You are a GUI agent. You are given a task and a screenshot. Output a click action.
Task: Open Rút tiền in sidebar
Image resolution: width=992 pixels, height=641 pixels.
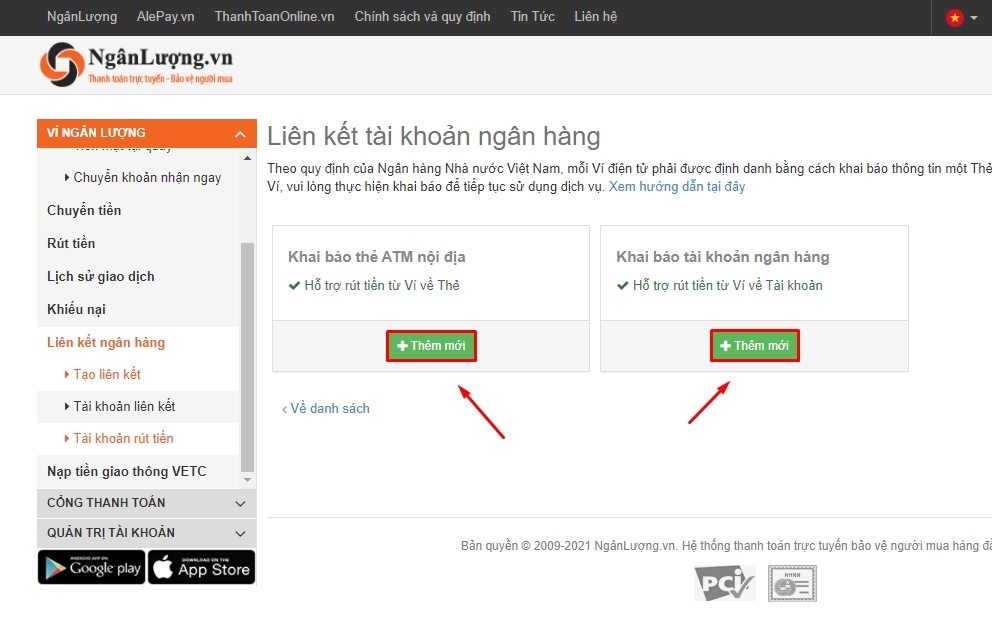(x=71, y=243)
